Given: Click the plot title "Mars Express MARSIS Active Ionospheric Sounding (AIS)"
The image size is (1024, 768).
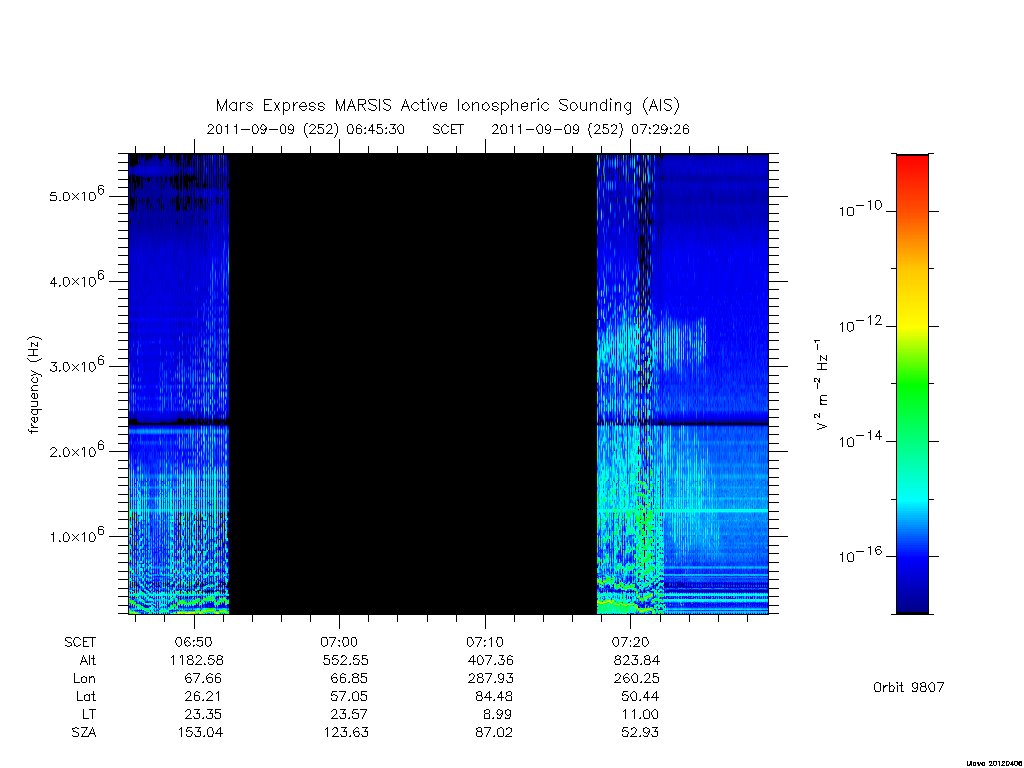Looking at the screenshot, I should click(x=447, y=106).
